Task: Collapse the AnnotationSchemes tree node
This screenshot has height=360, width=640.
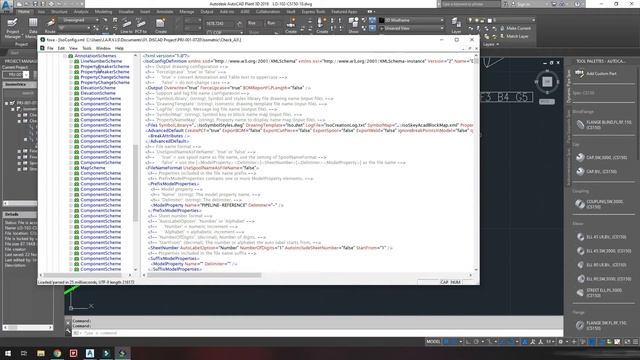Action: (64, 56)
